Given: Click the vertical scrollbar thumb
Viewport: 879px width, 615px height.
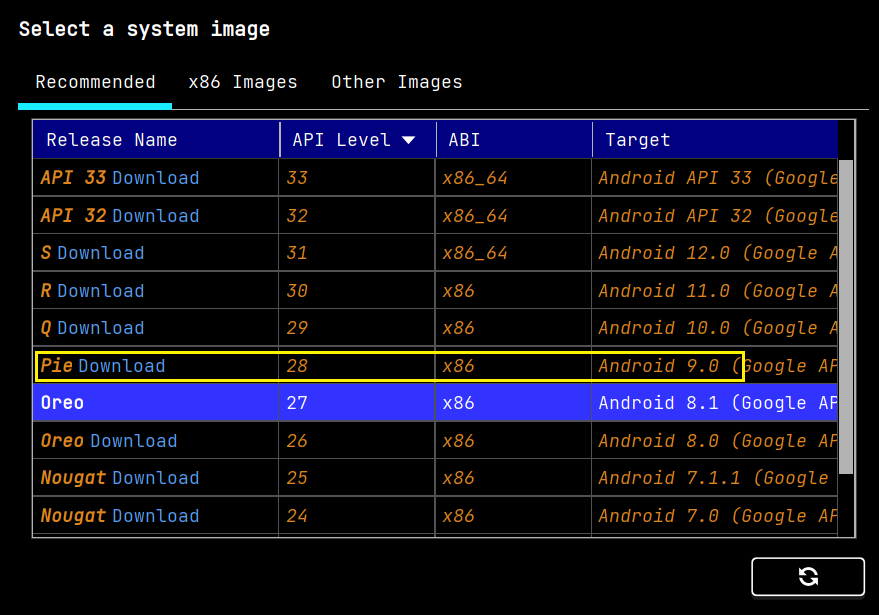Looking at the screenshot, I should (x=846, y=317).
